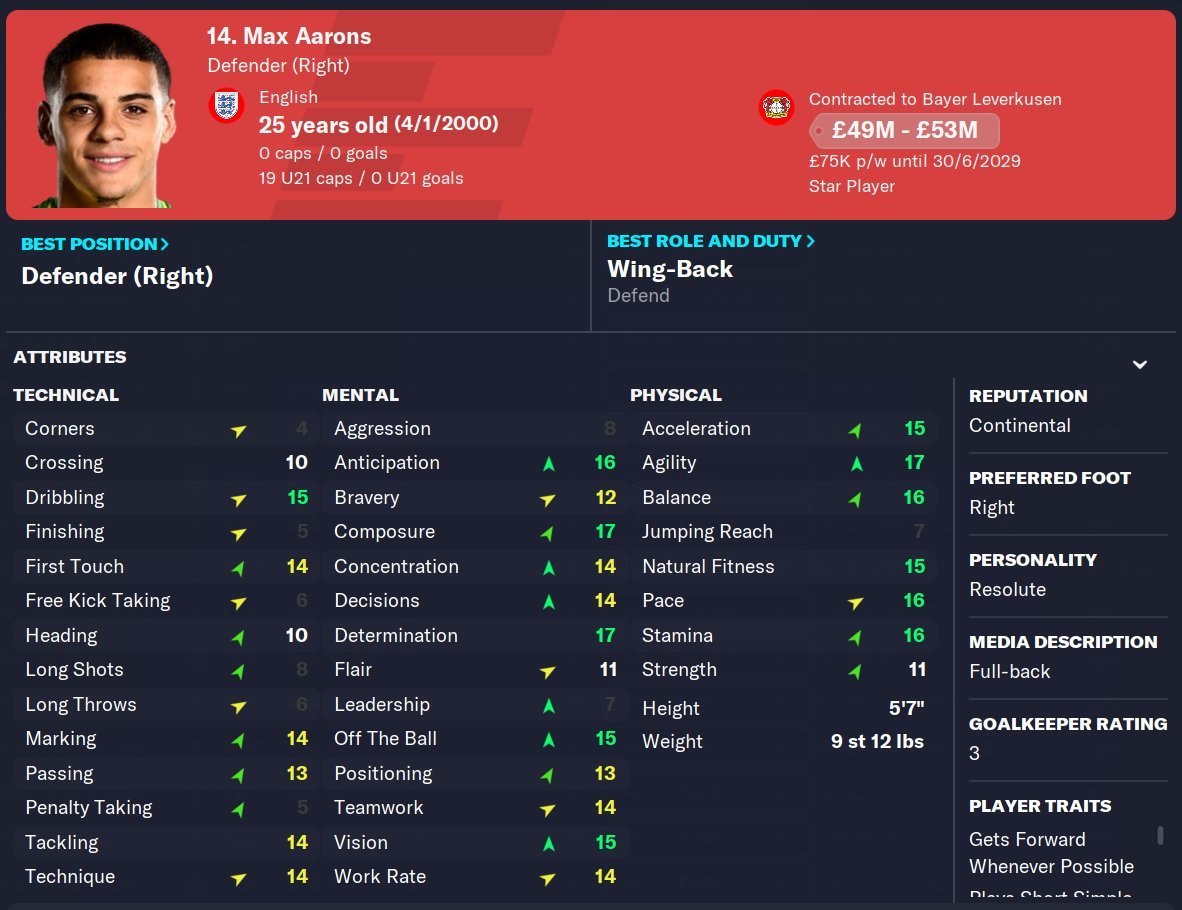Open the Best Role and Duty link

[710, 241]
